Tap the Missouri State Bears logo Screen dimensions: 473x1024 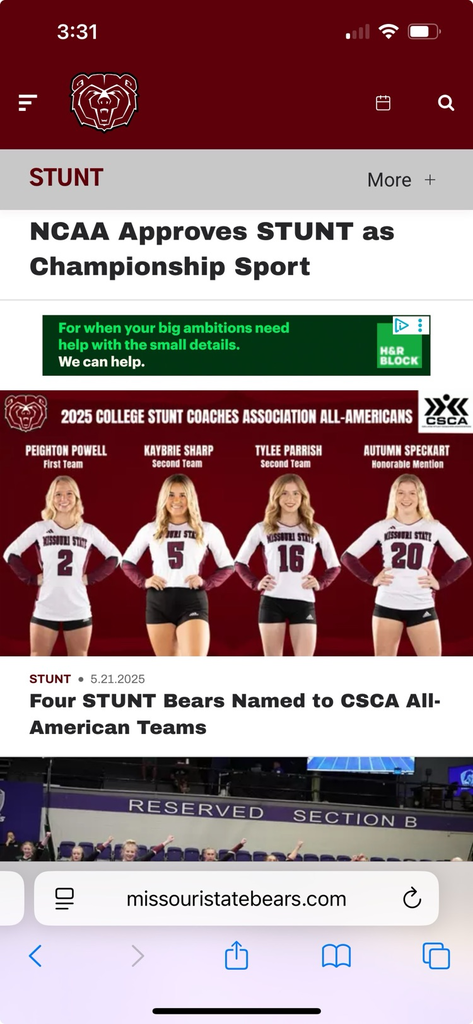(105, 102)
